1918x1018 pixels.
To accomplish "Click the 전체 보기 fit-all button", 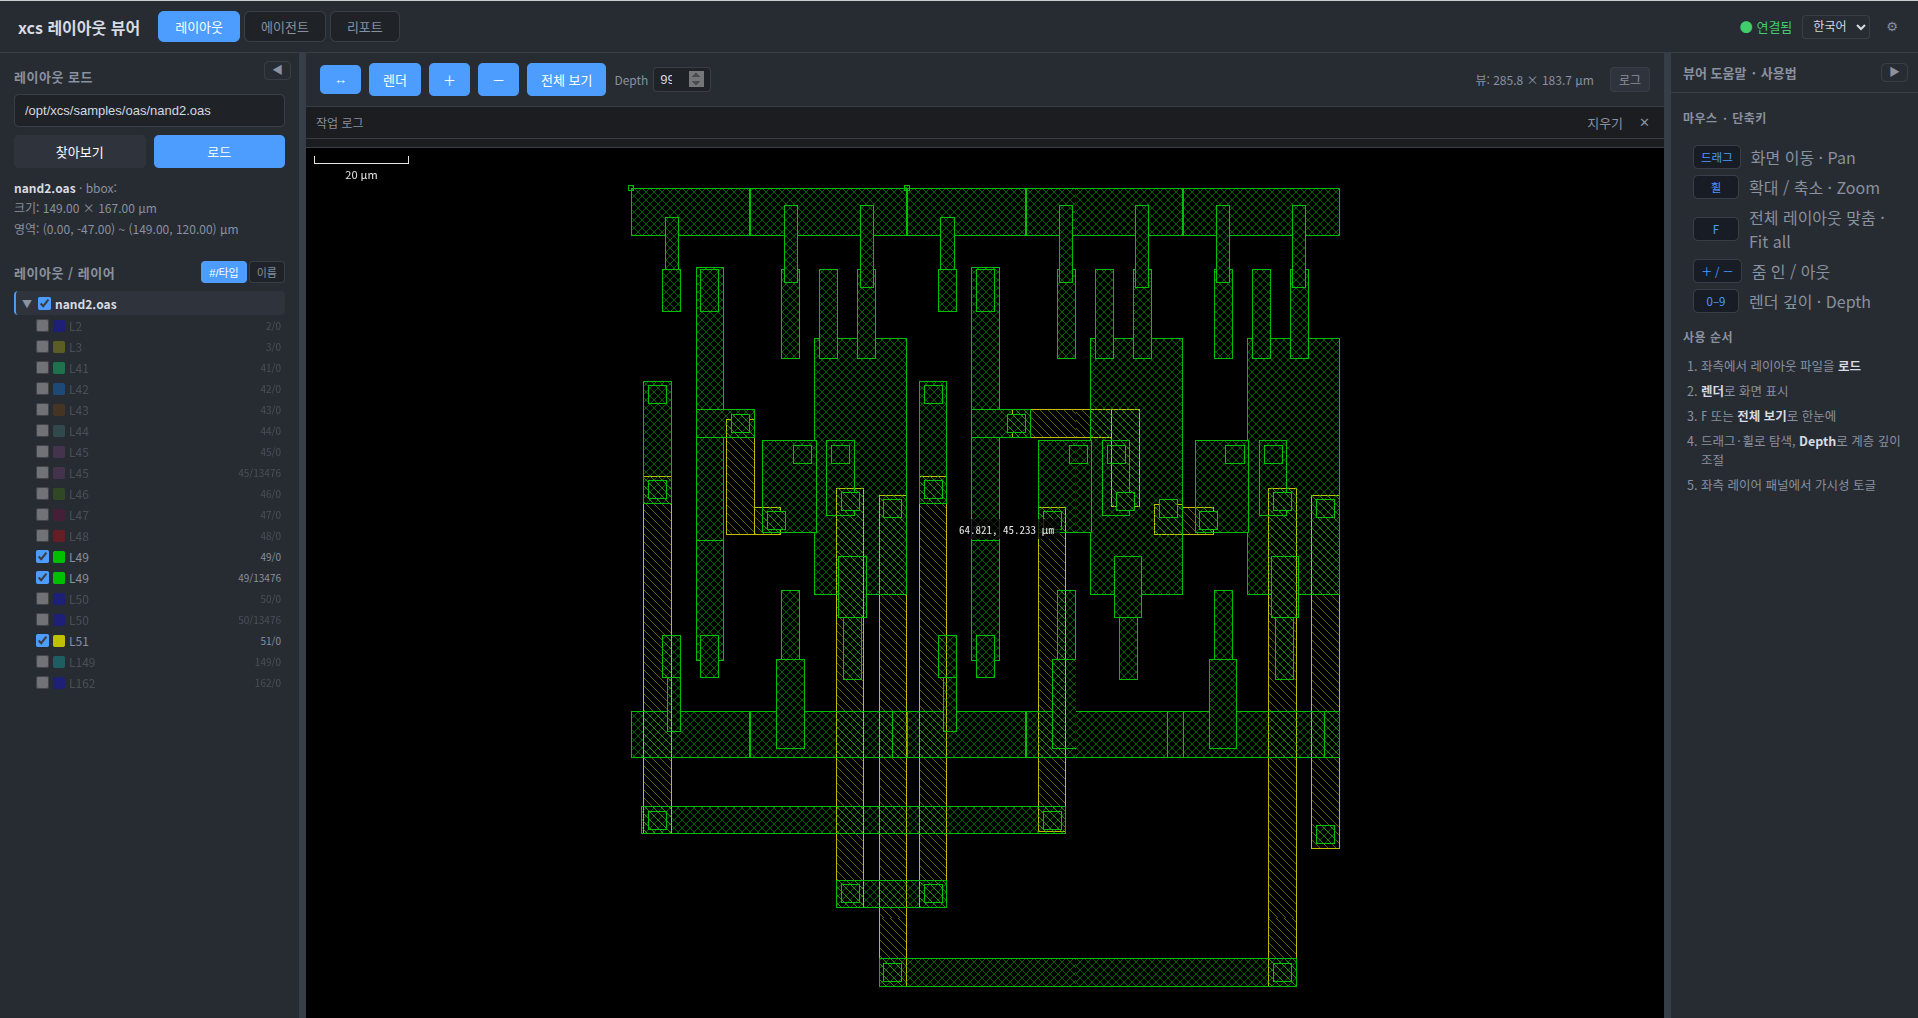I will [566, 80].
